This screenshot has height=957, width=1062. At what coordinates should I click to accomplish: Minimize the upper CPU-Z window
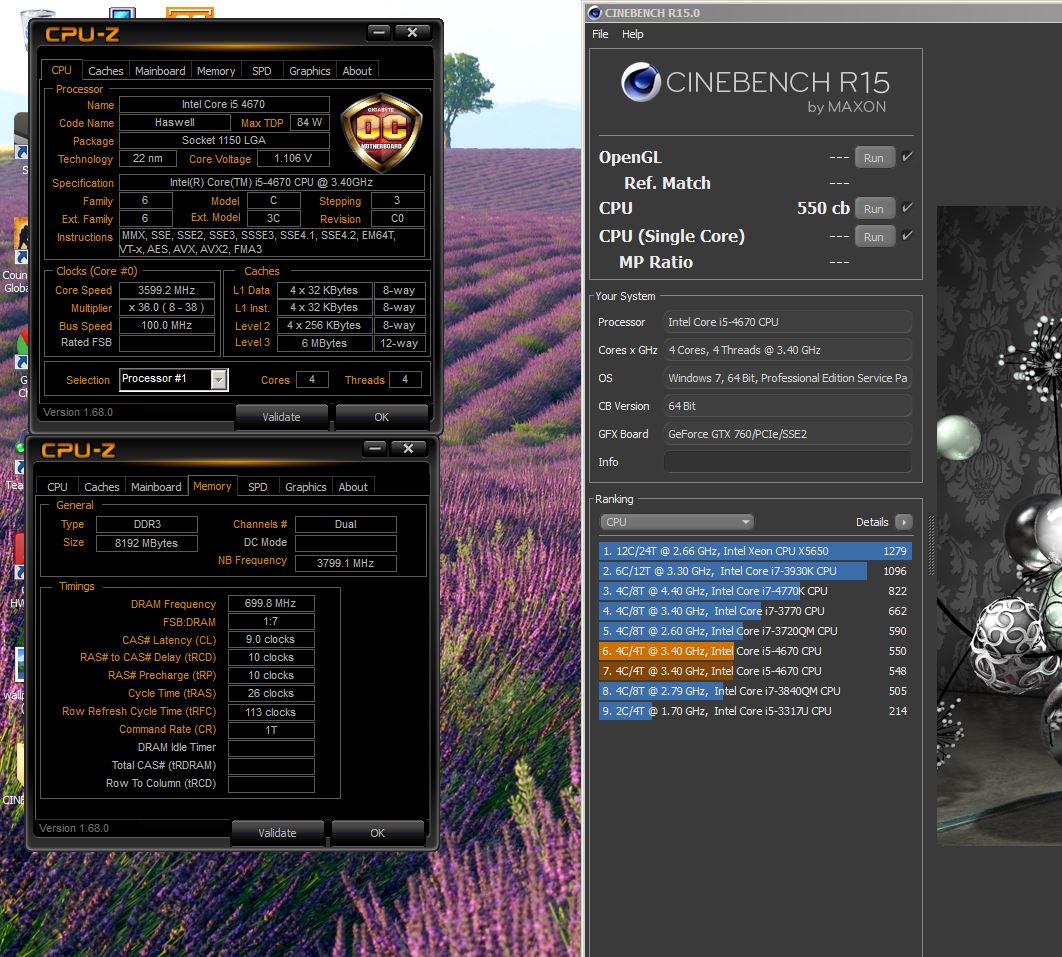379,32
